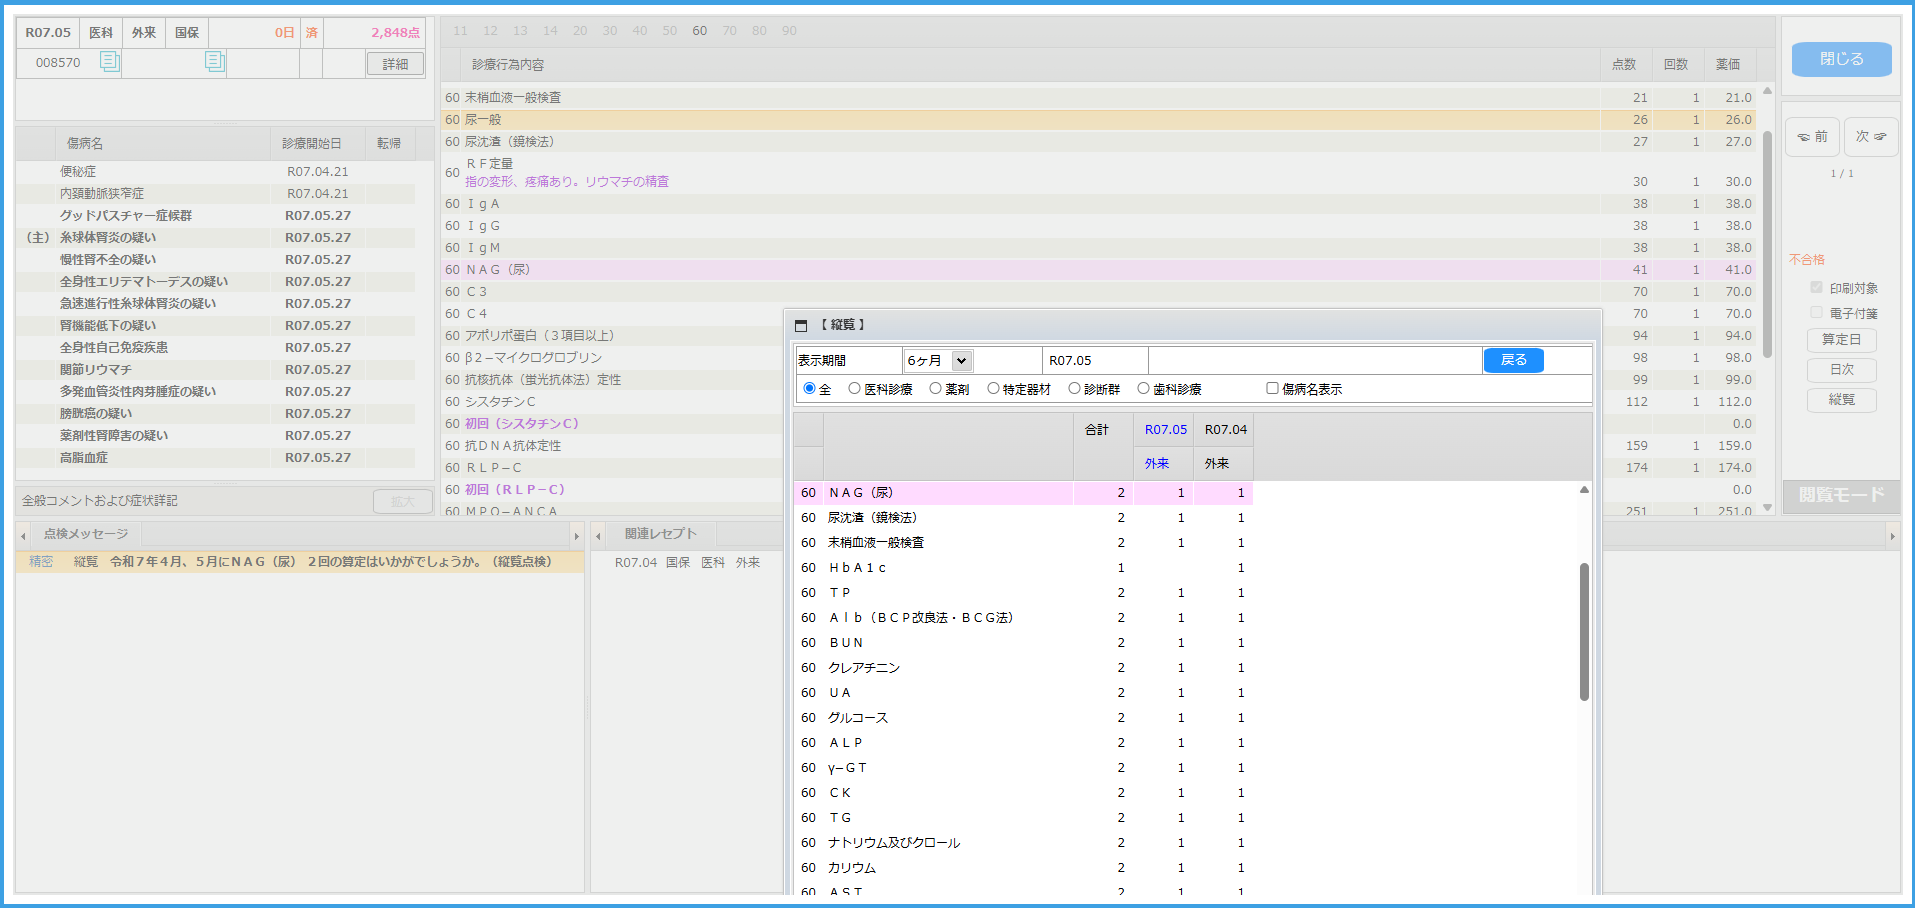Click the right arrow of the 点検メッセージ panel

576,536
